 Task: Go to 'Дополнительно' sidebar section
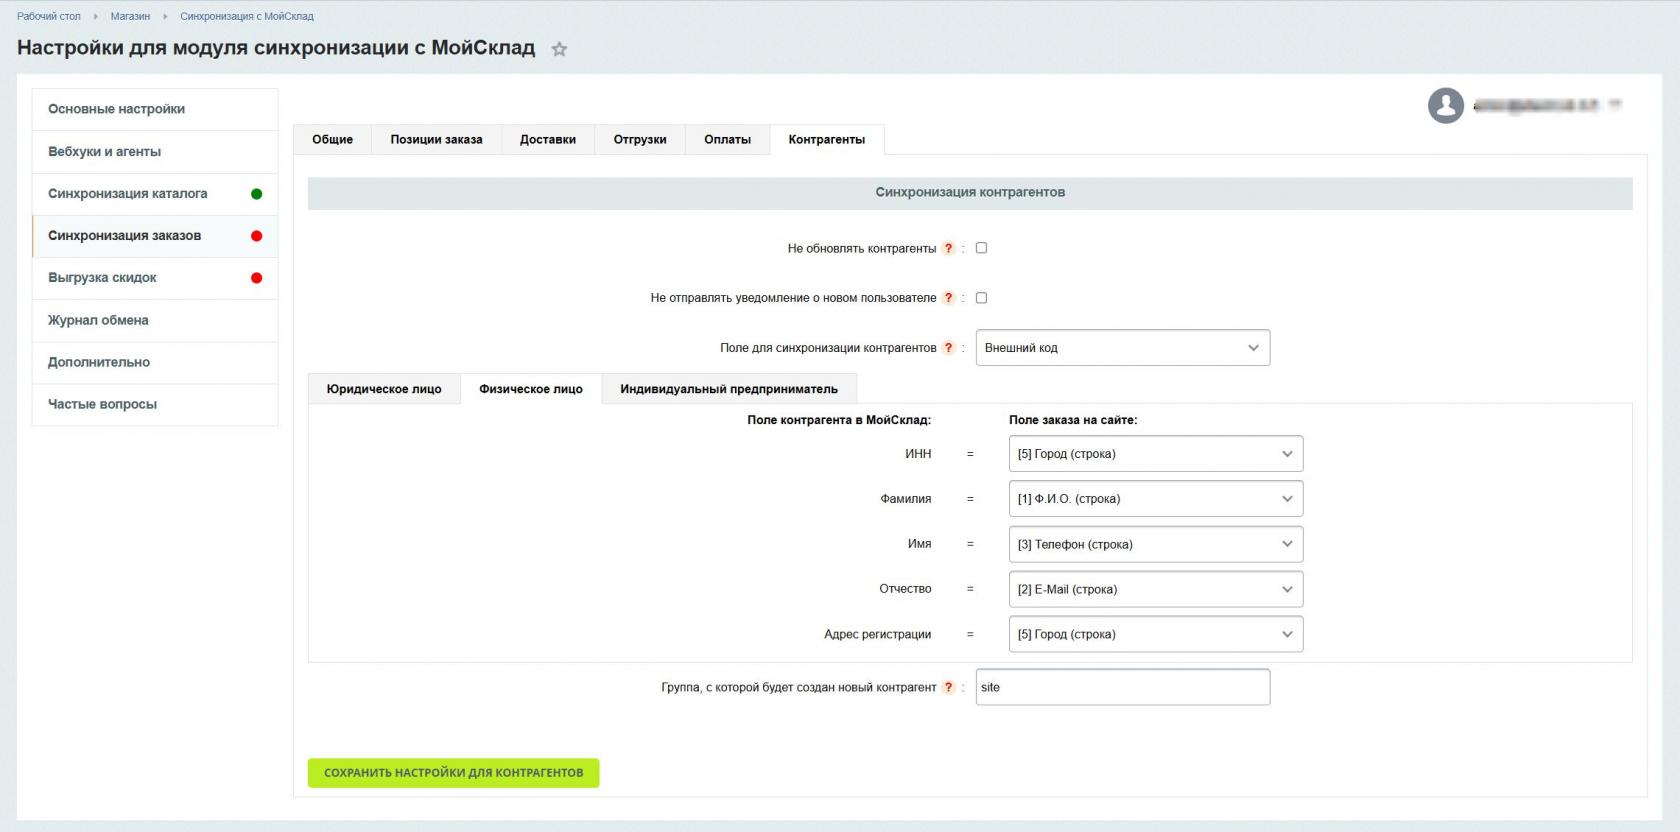pos(155,362)
